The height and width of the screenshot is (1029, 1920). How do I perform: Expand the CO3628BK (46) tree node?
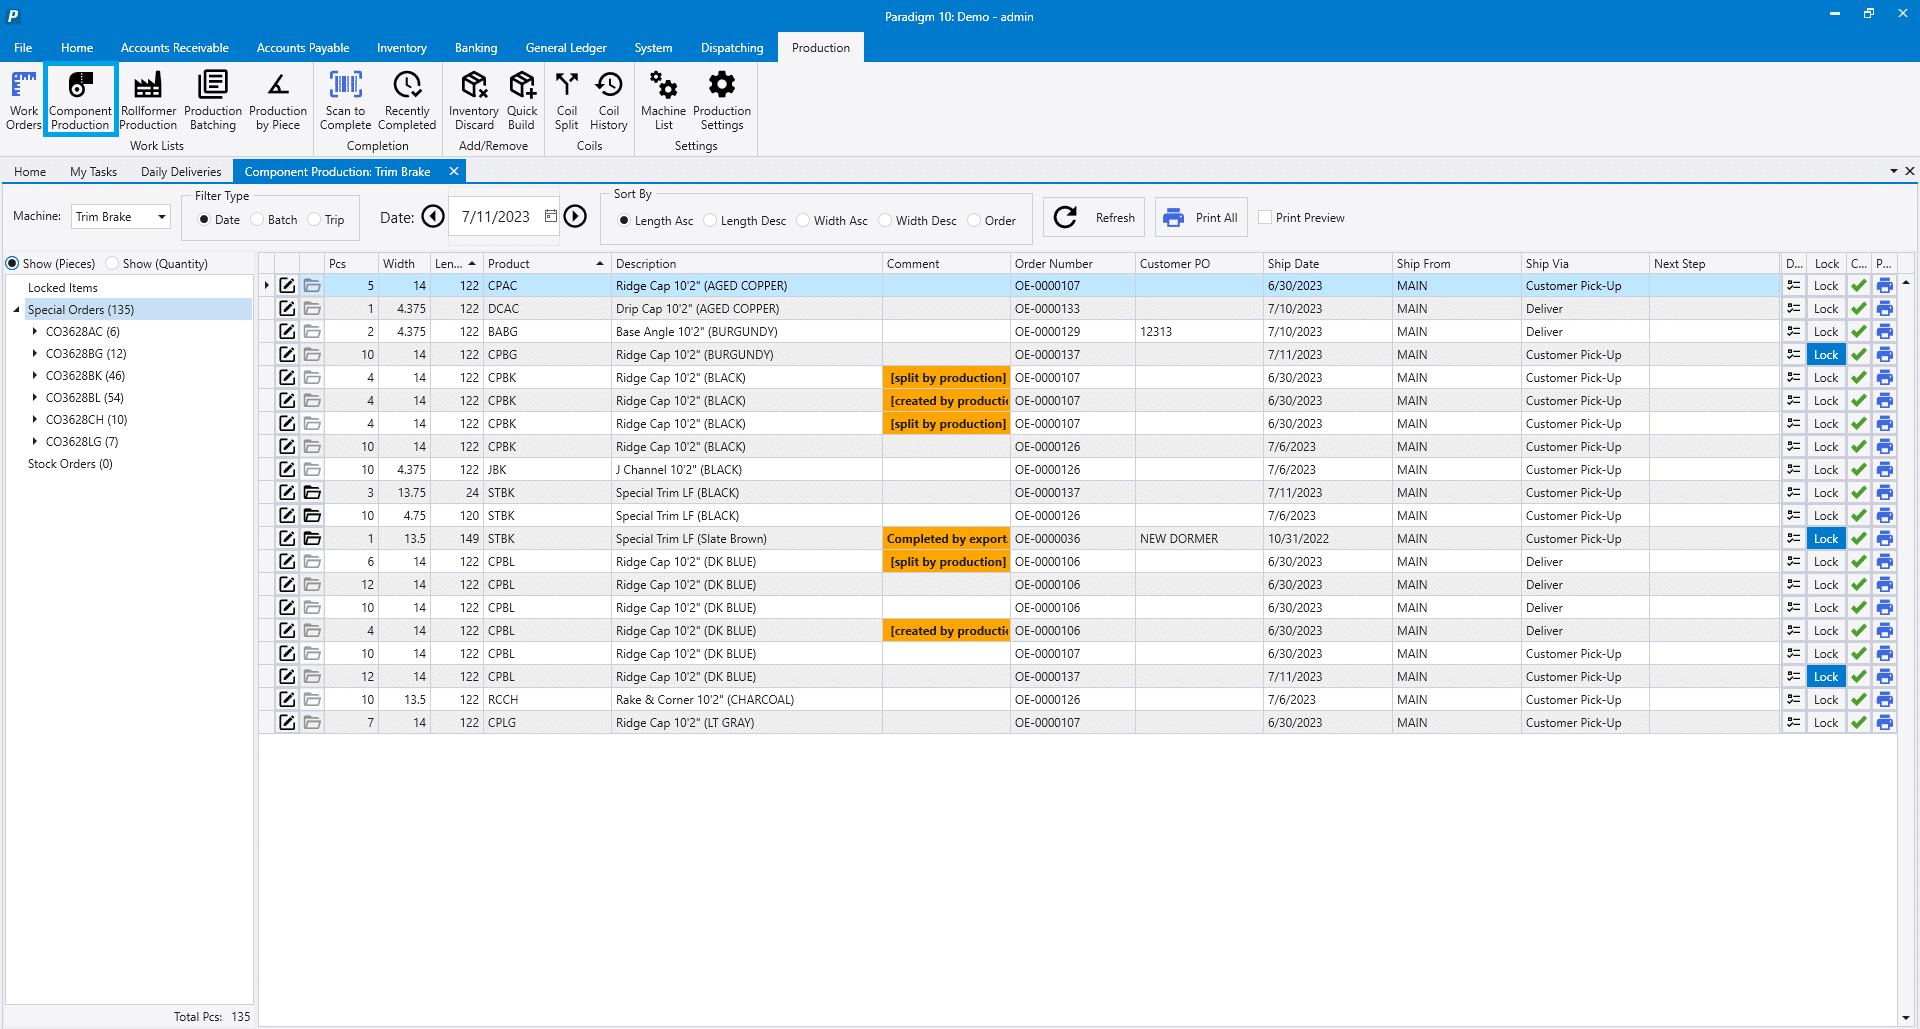[35, 376]
